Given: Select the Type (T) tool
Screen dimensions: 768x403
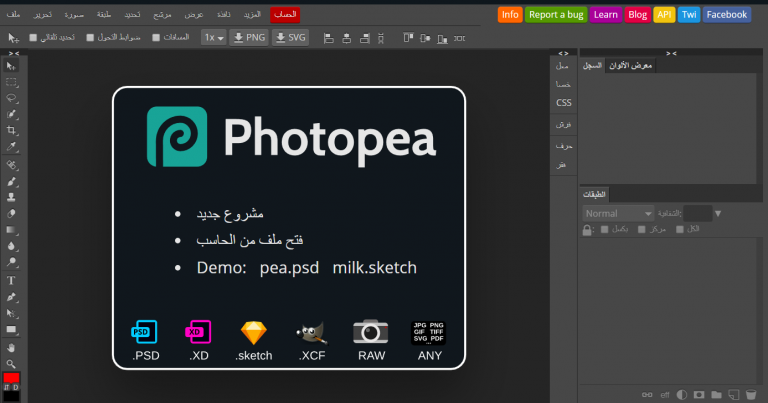Looking at the screenshot, I should pyautogui.click(x=11, y=281).
